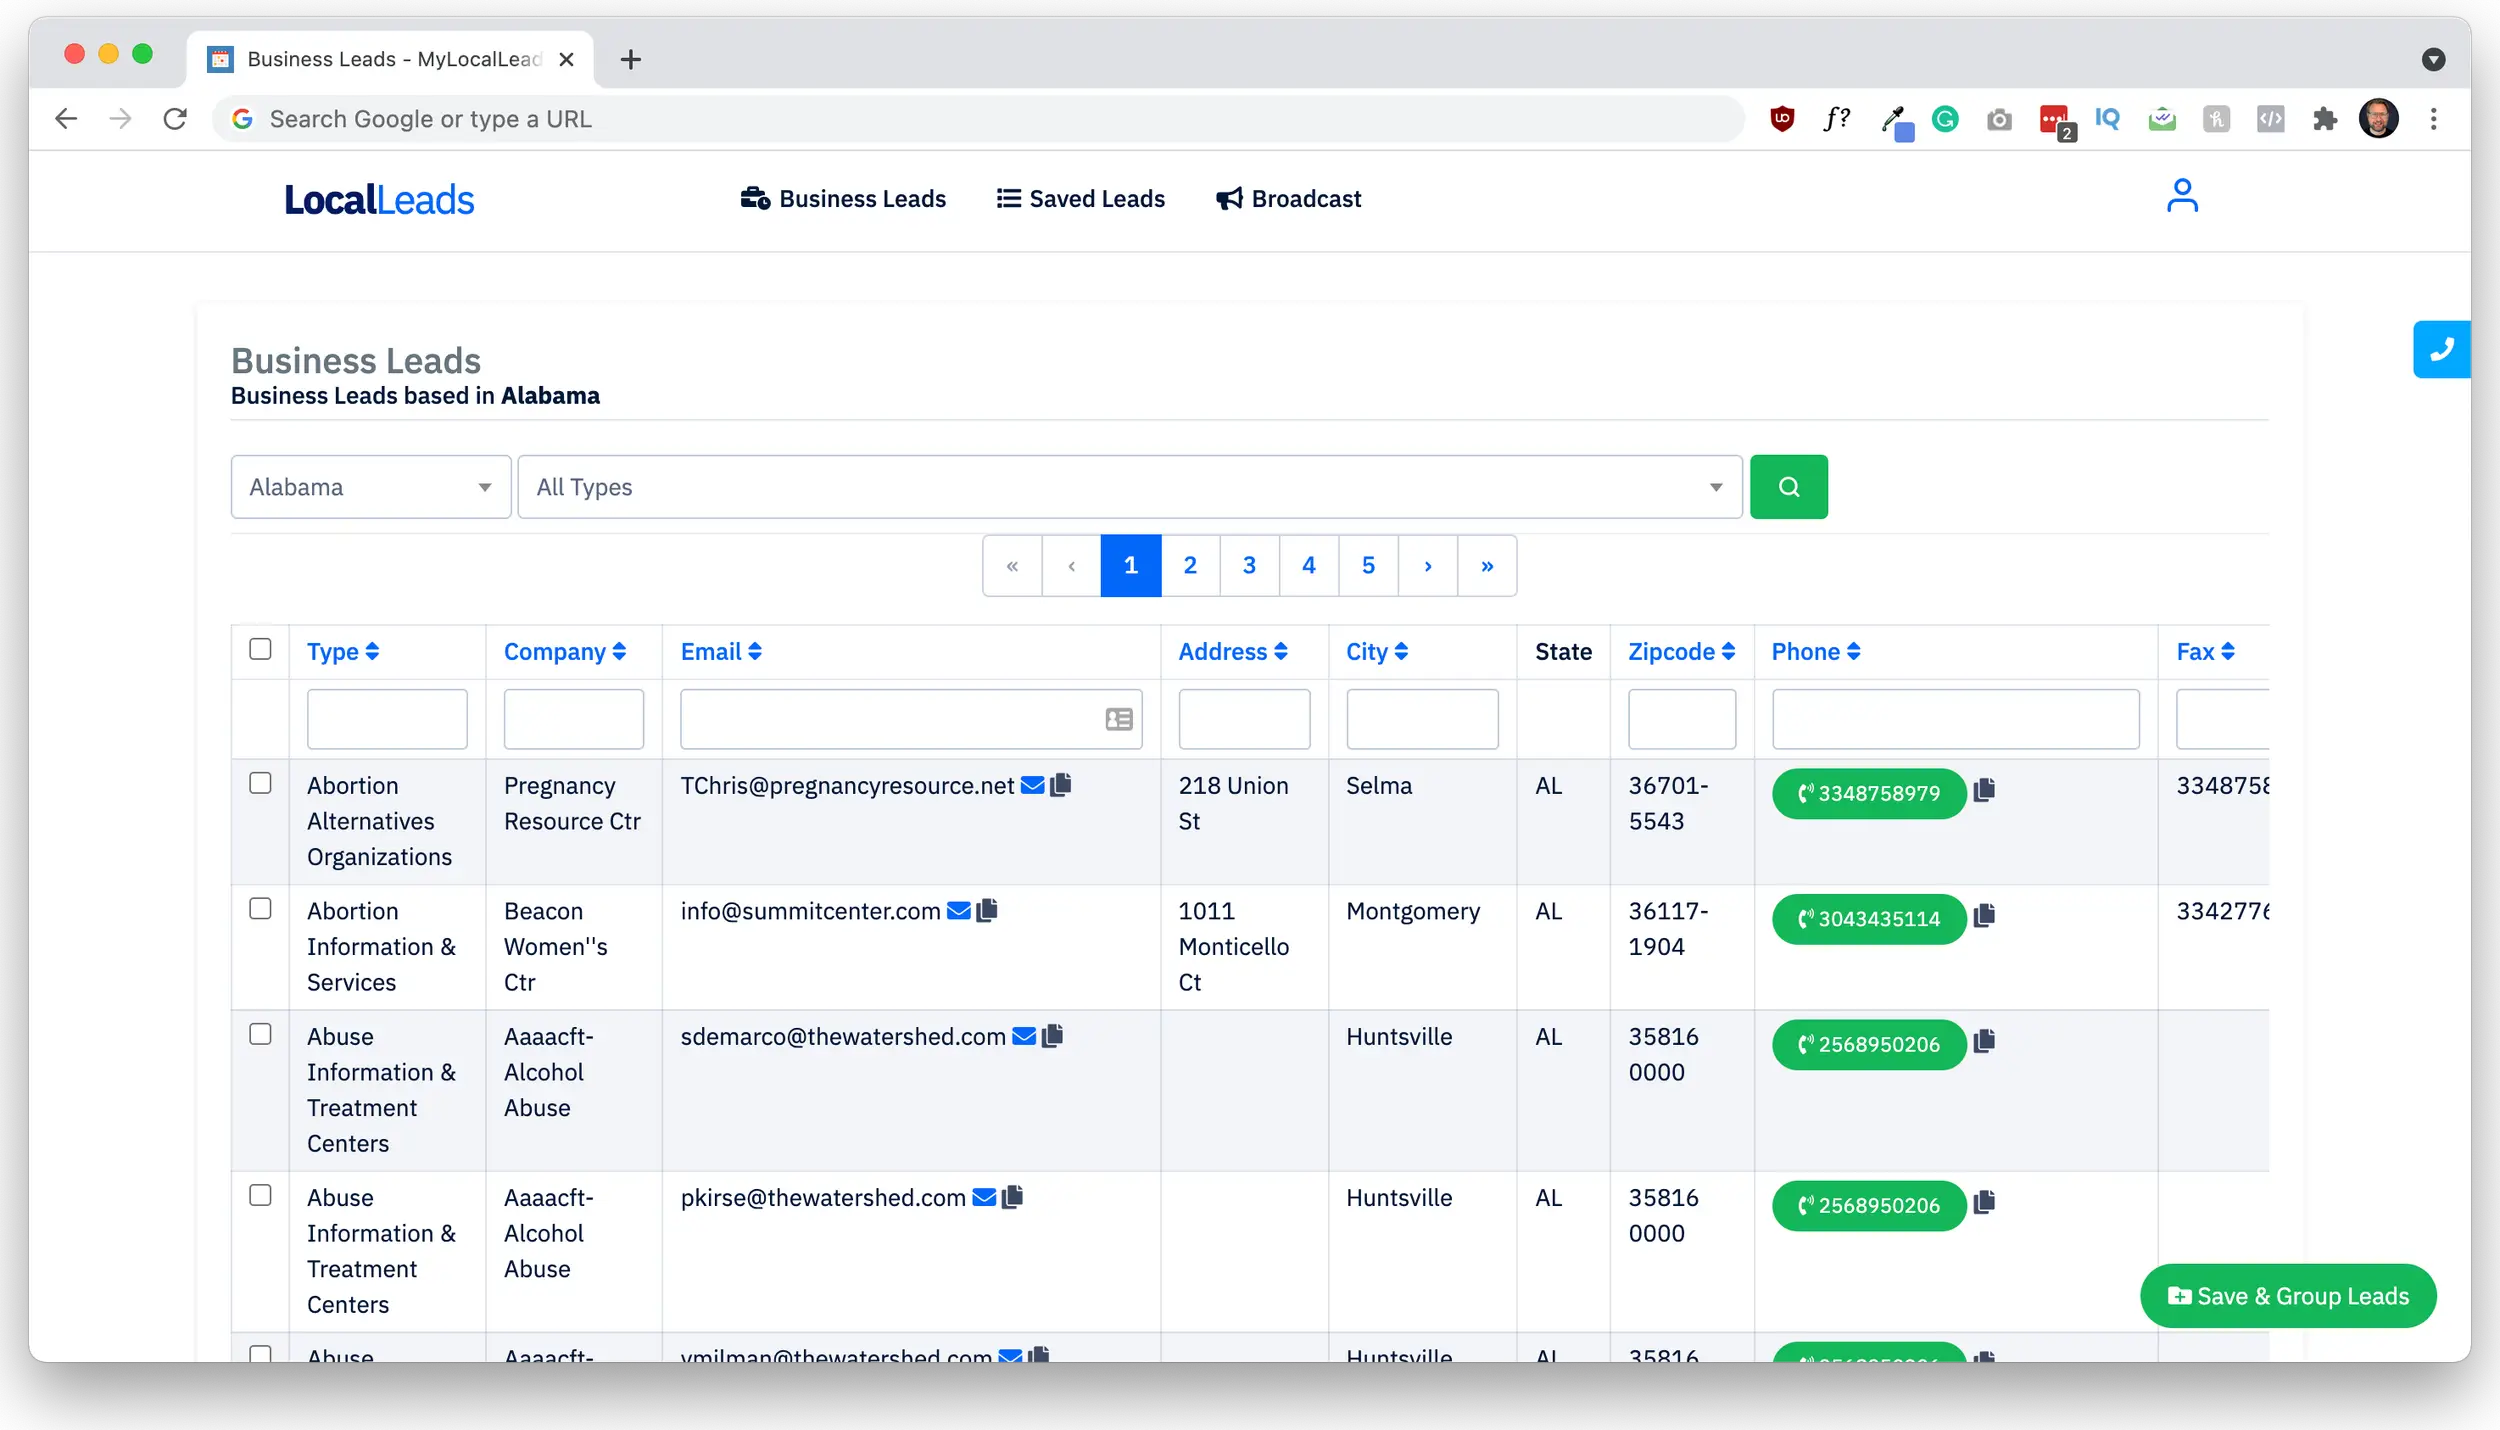Open the Chrome extensions puzzle icon
2500x1430 pixels.
2325,120
